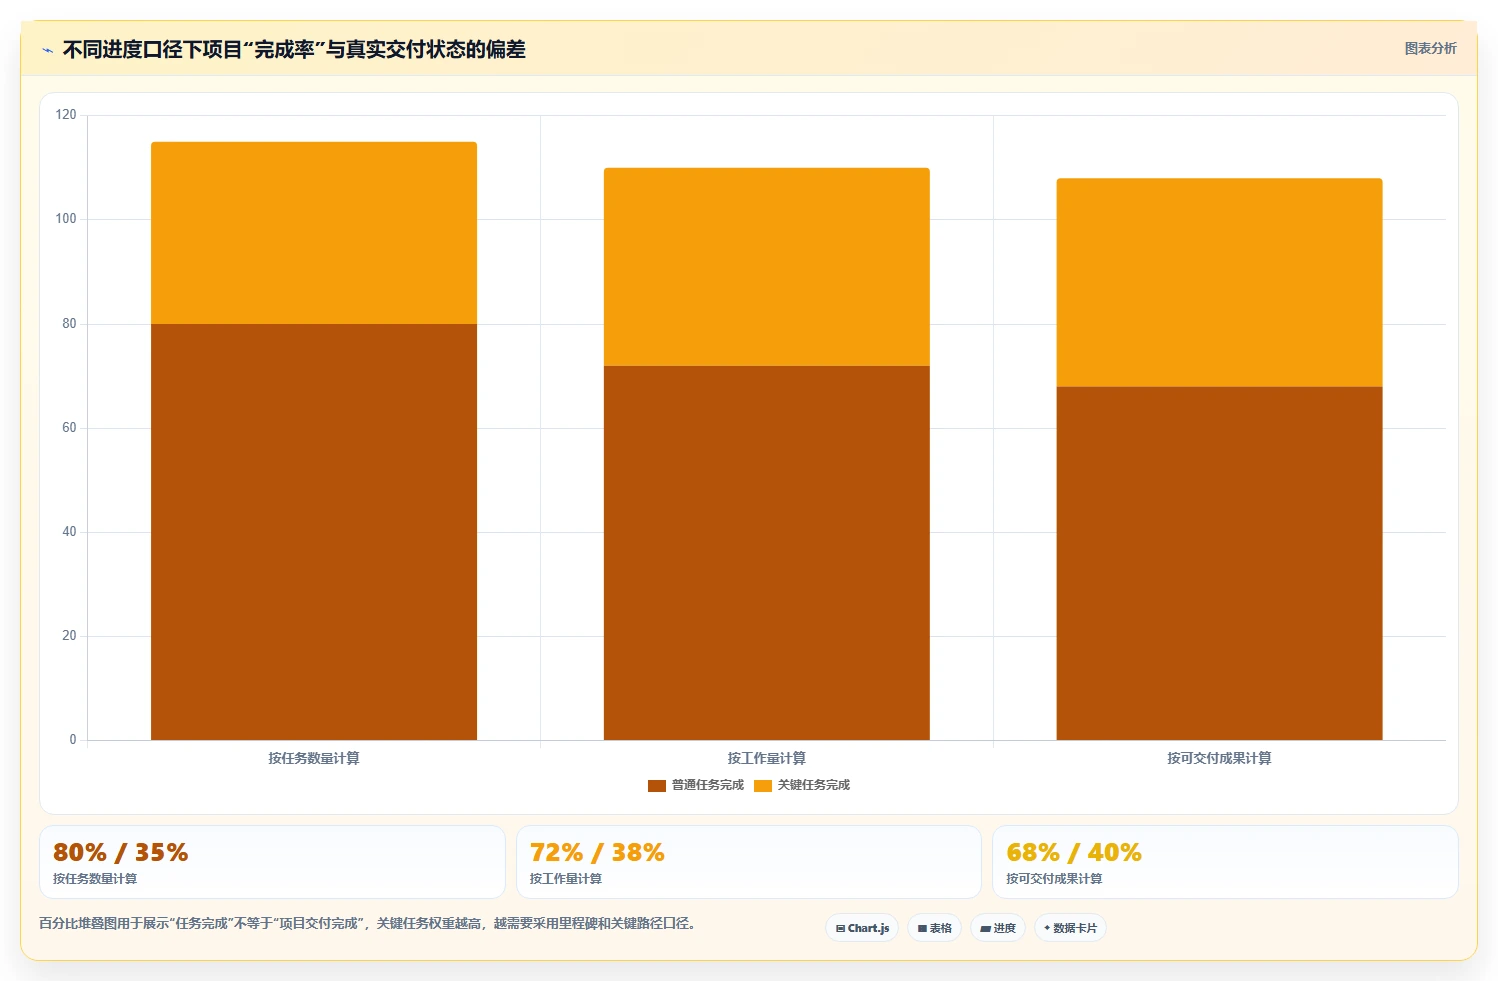Viewport: 1498px width, 981px height.
Task: Open the 72% / 38% stat card
Action: (x=749, y=862)
